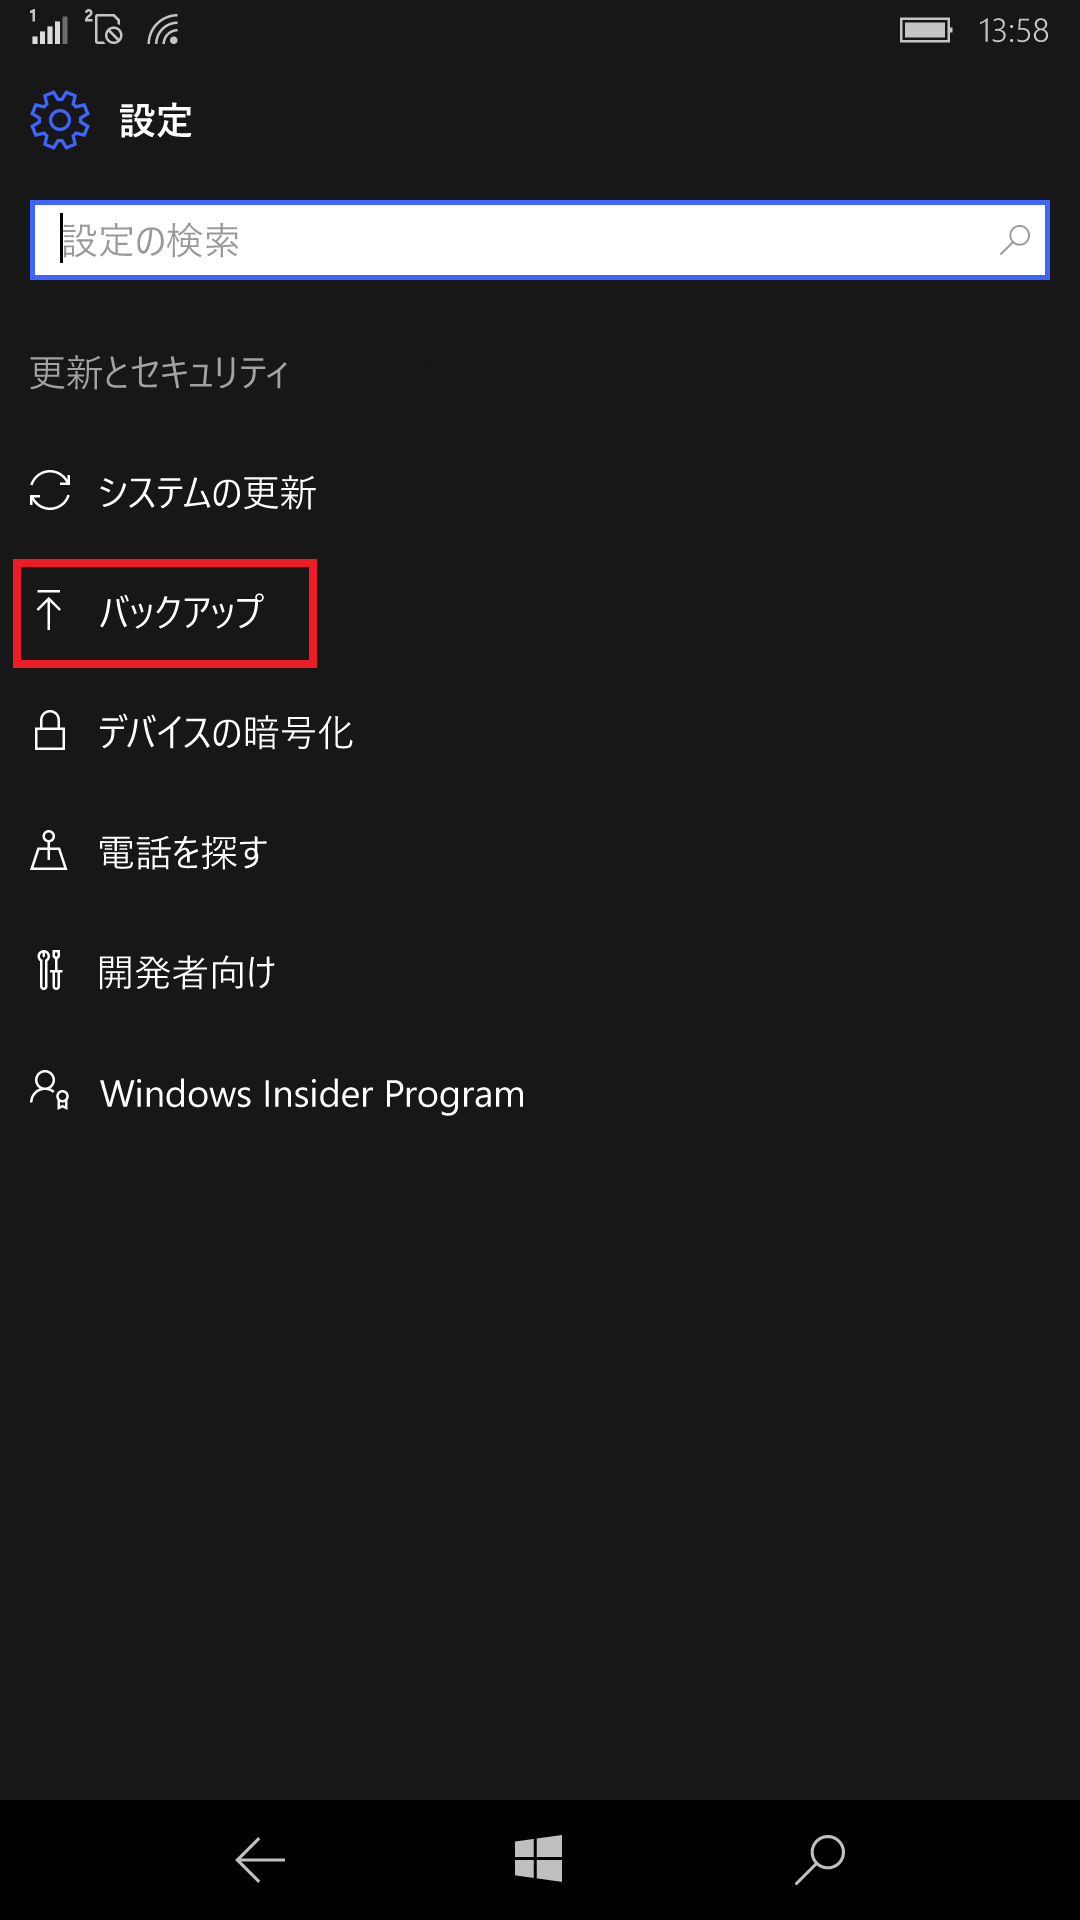Click the battery status icon
The height and width of the screenshot is (1920, 1080).
tap(926, 31)
